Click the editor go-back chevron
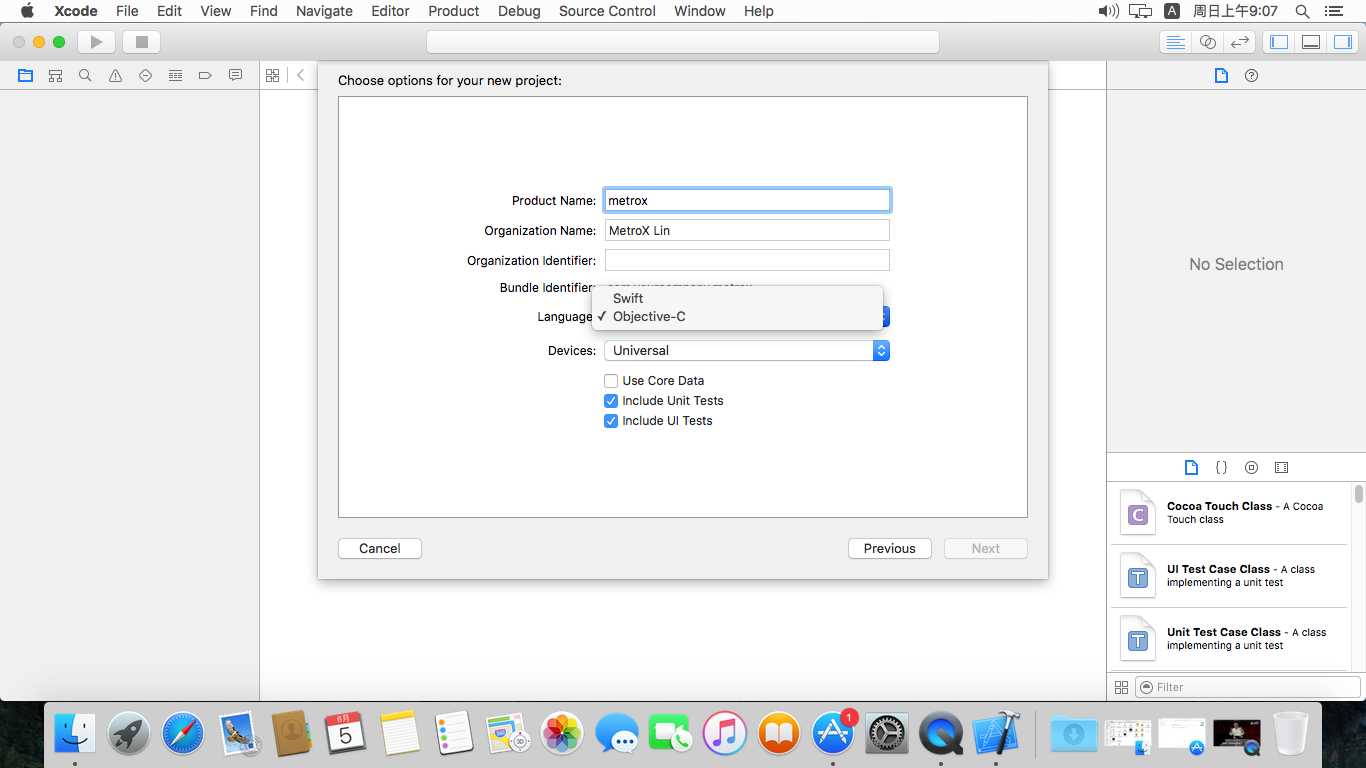The width and height of the screenshot is (1366, 768). pos(301,75)
